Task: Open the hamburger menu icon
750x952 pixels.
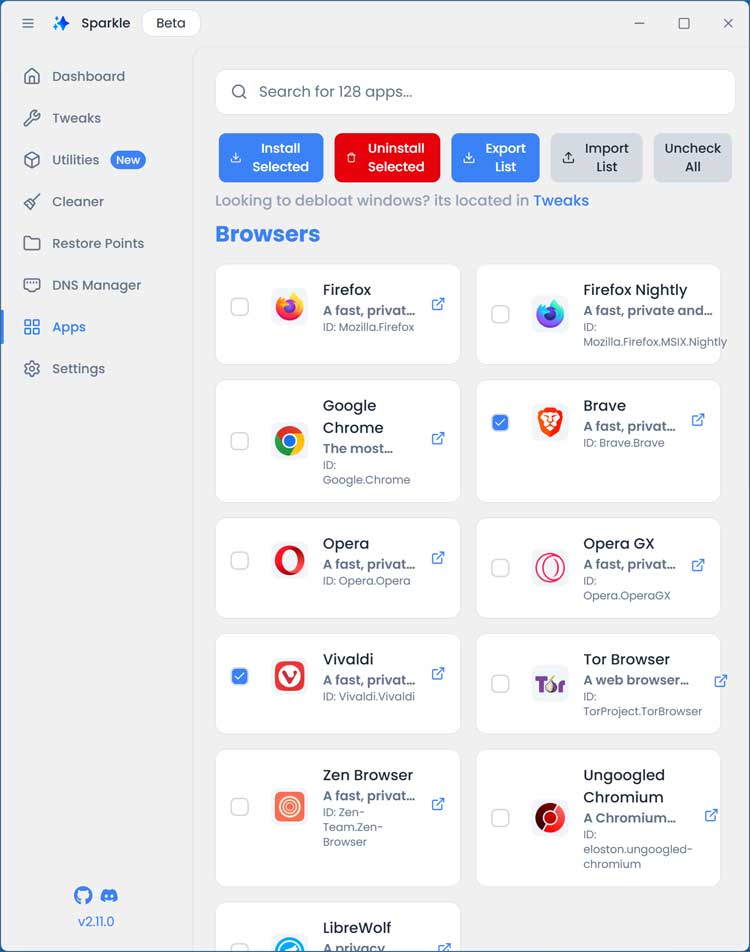Action: click(x=28, y=23)
